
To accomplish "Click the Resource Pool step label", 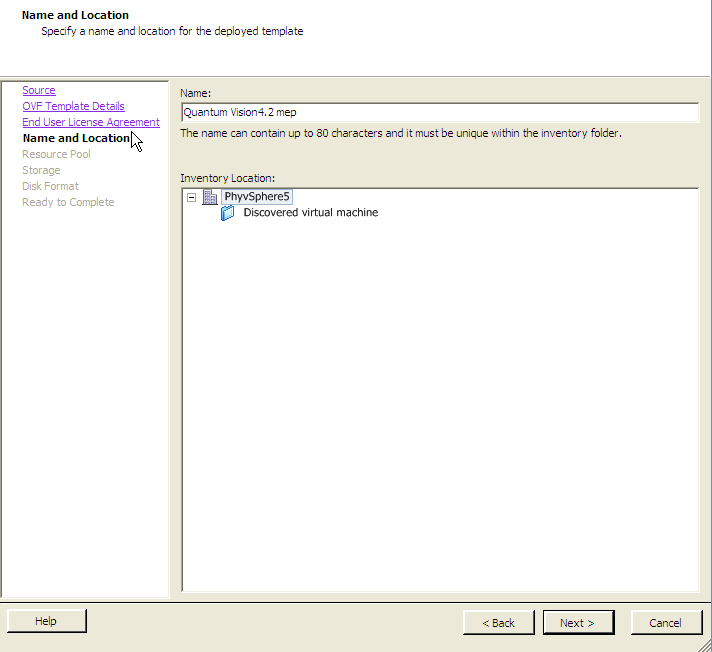I will click(56, 154).
